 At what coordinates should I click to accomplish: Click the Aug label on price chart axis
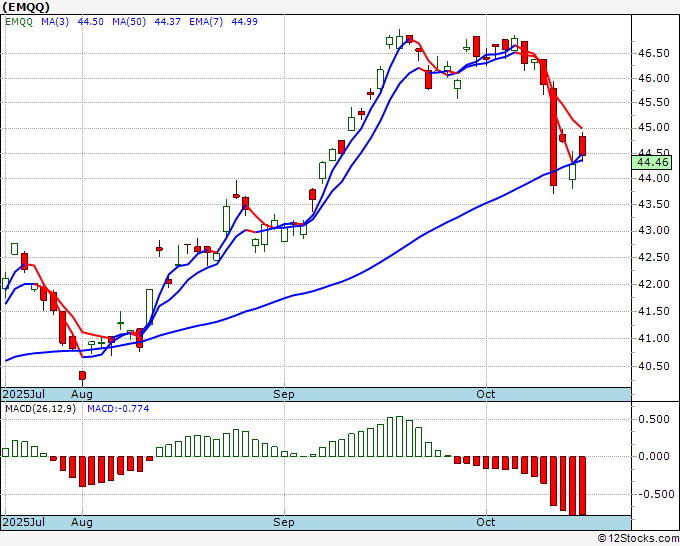tap(82, 394)
